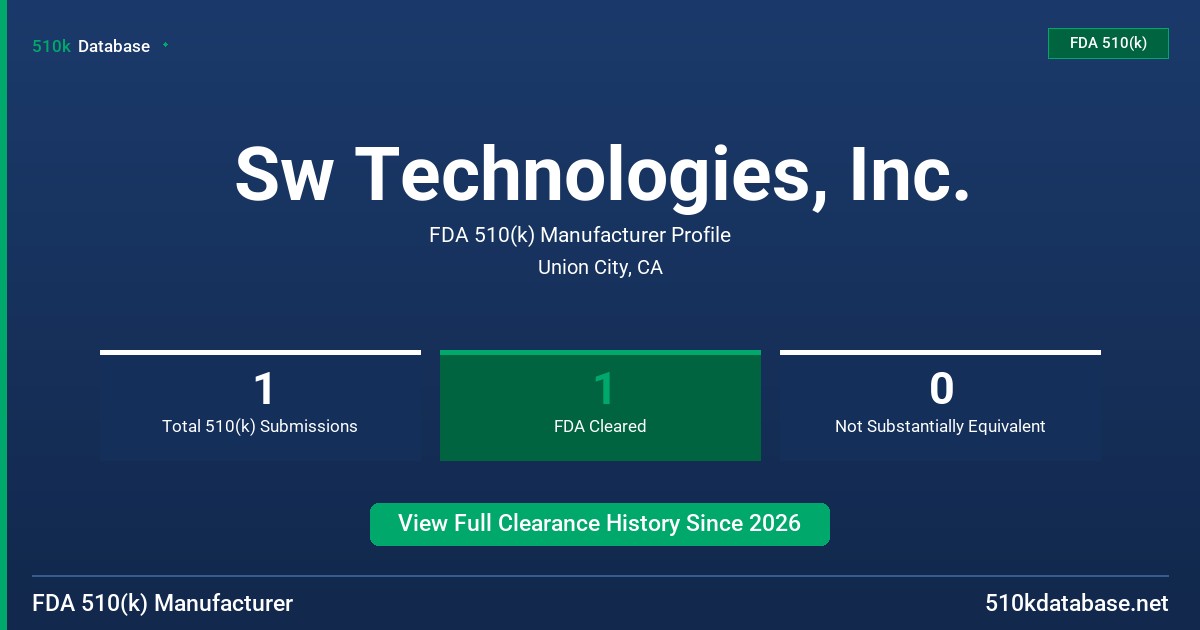Open the 510kdatabase.net footer link
The height and width of the screenshot is (630, 1200).
1077,604
